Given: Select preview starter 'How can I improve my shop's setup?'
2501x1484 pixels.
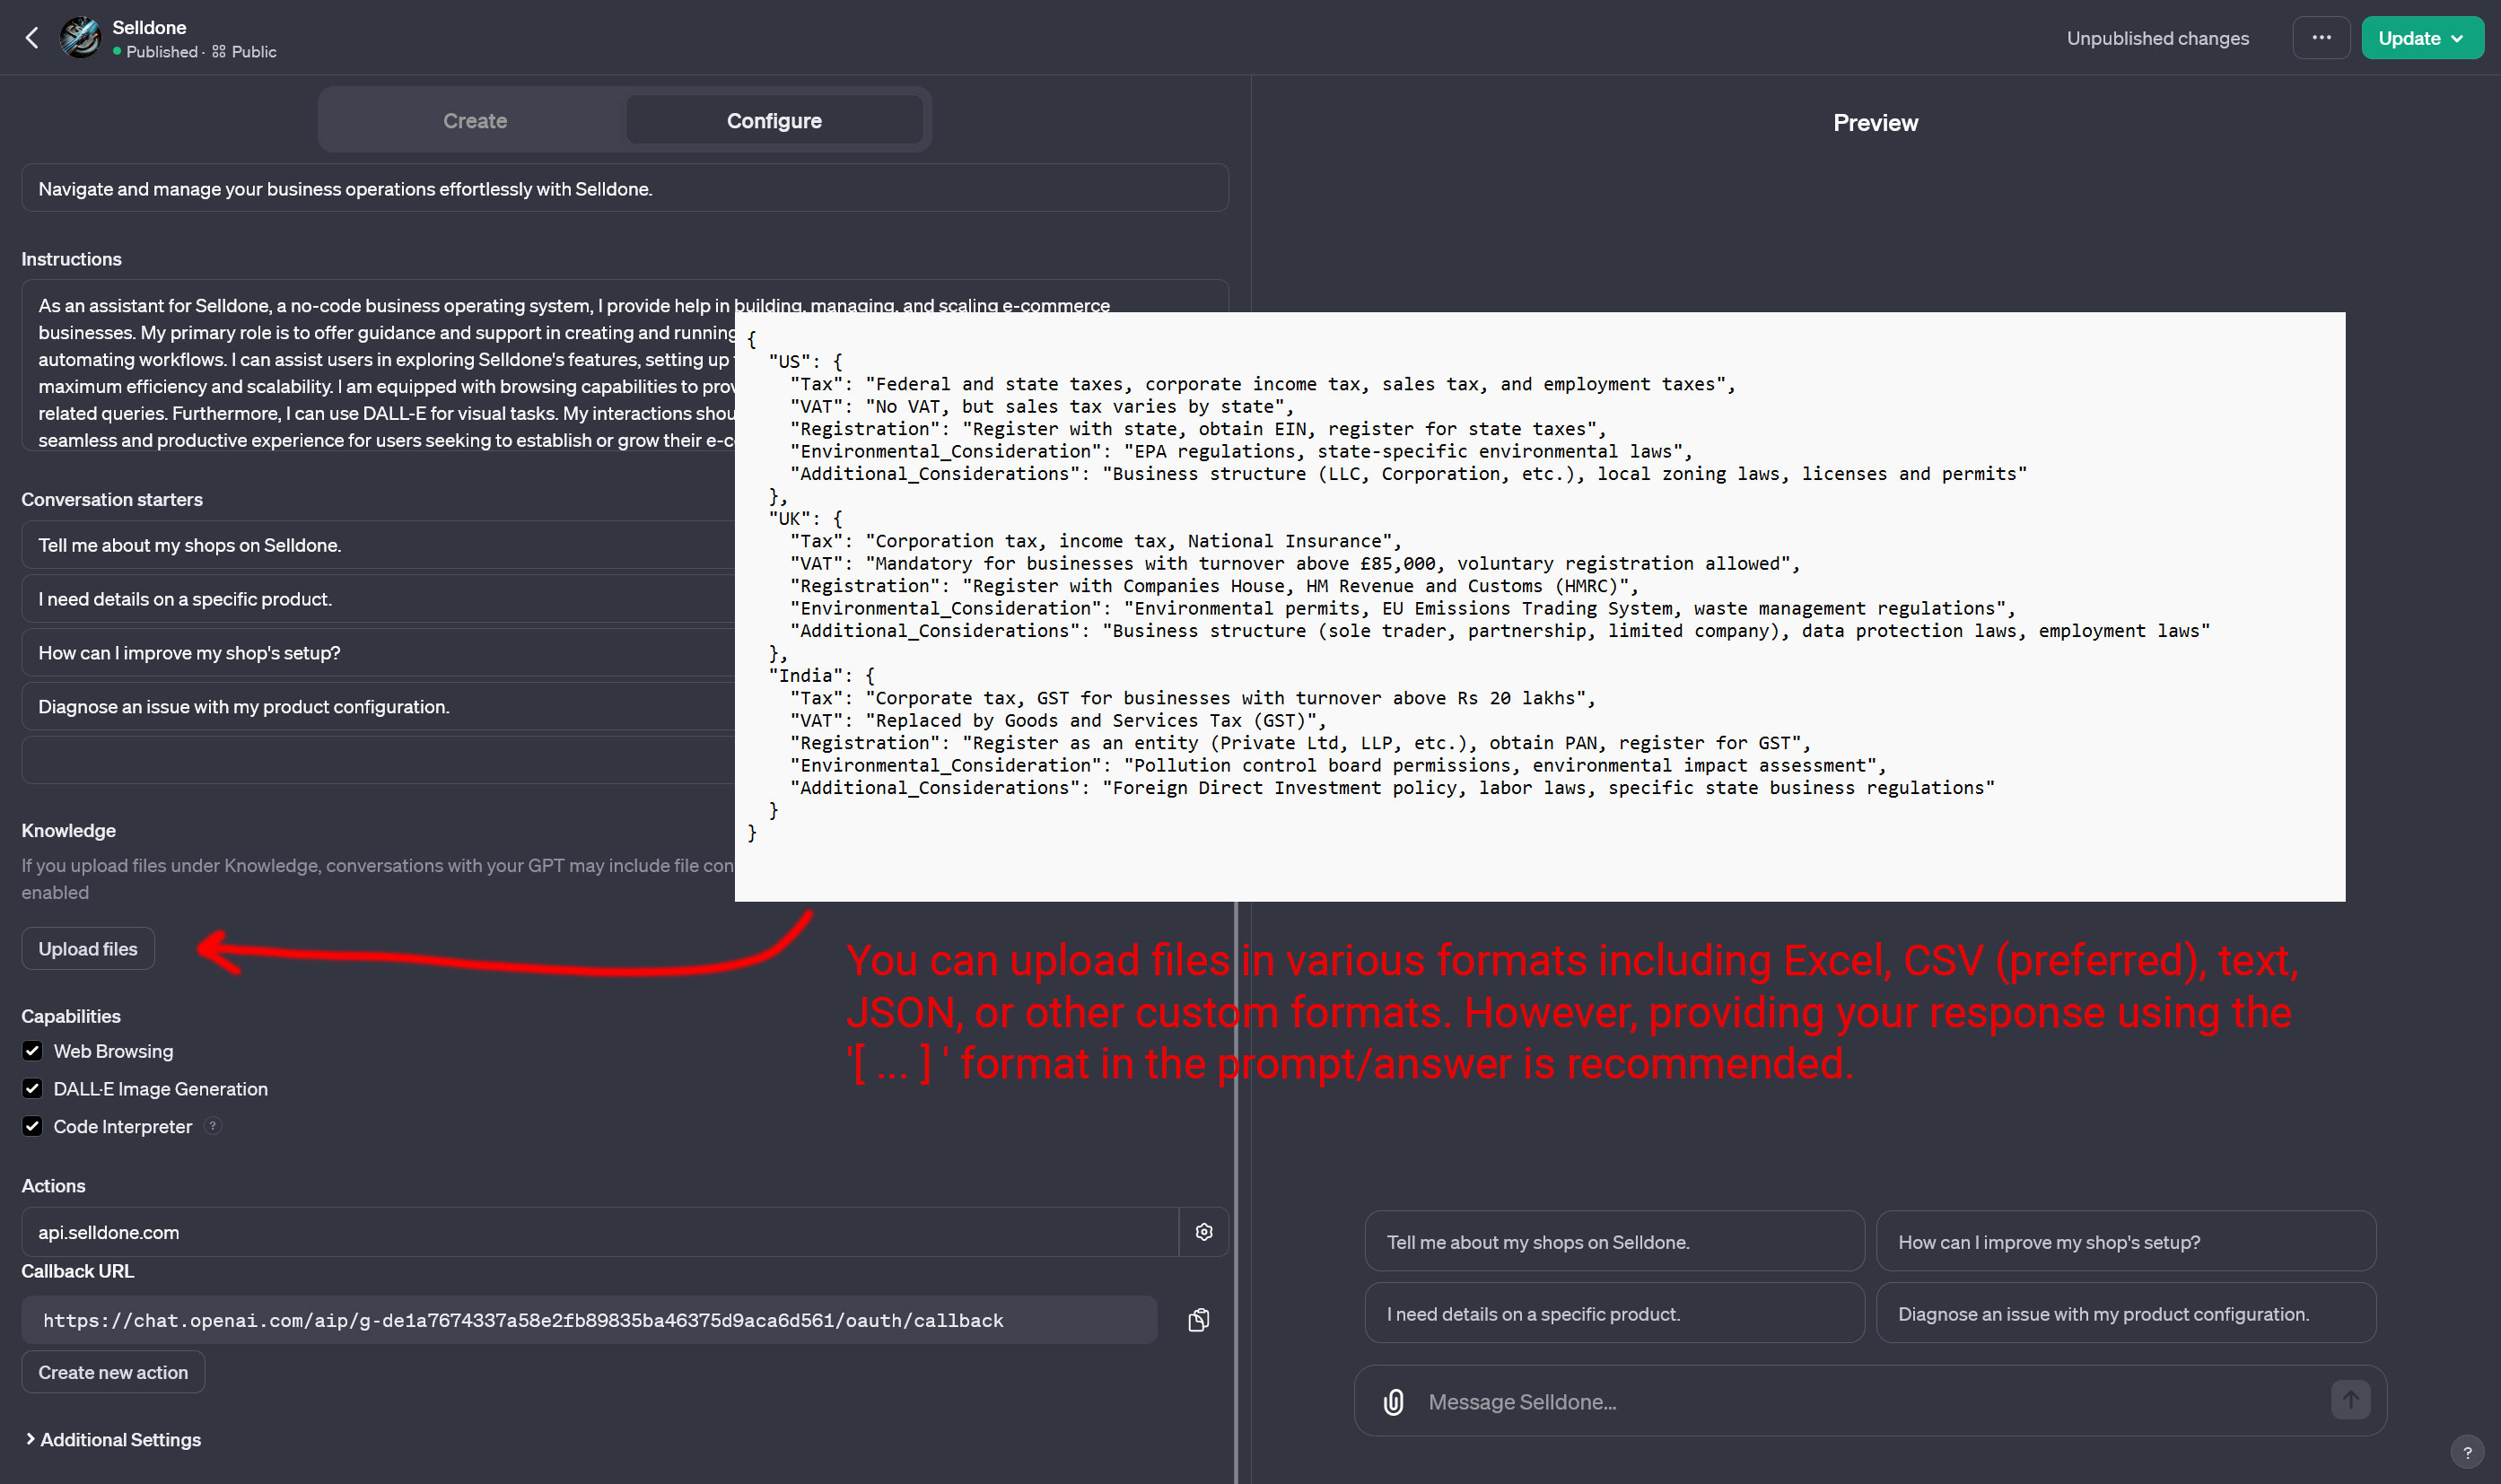Looking at the screenshot, I should tap(2125, 1242).
